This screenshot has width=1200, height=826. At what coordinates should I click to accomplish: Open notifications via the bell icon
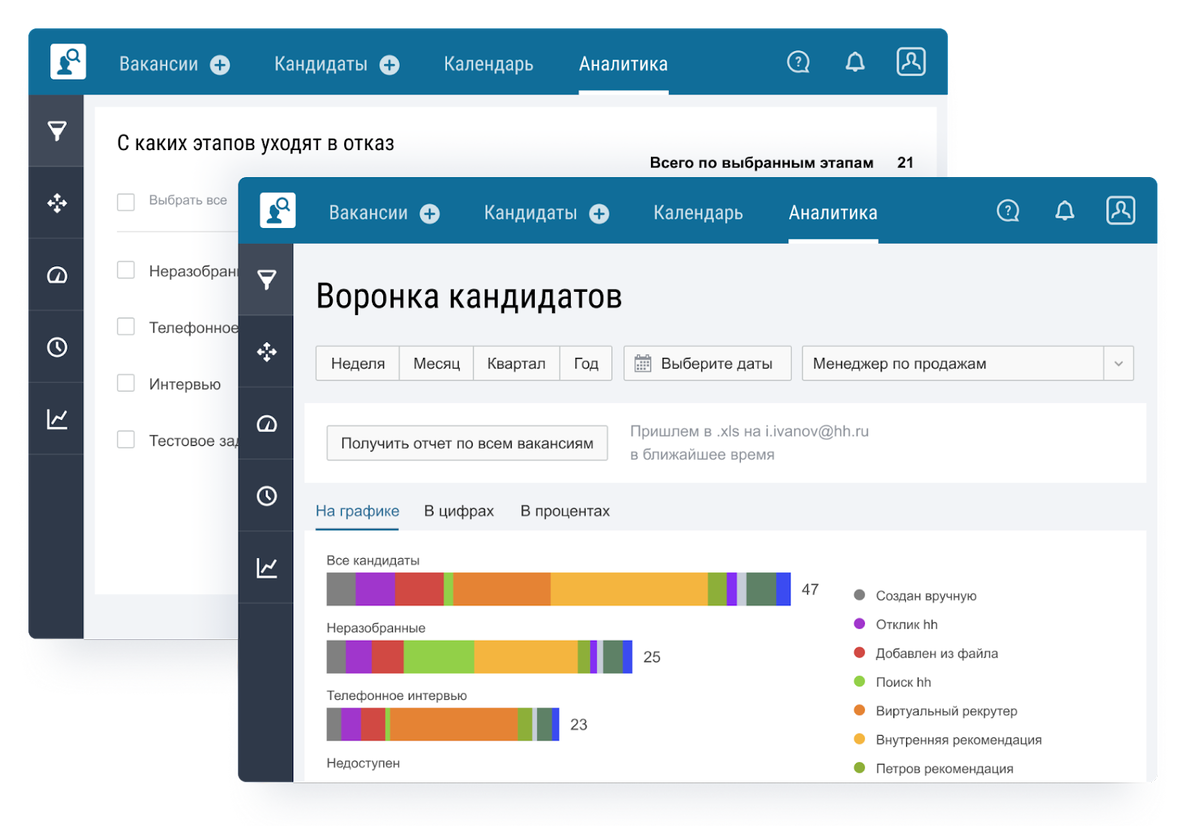(x=1064, y=210)
